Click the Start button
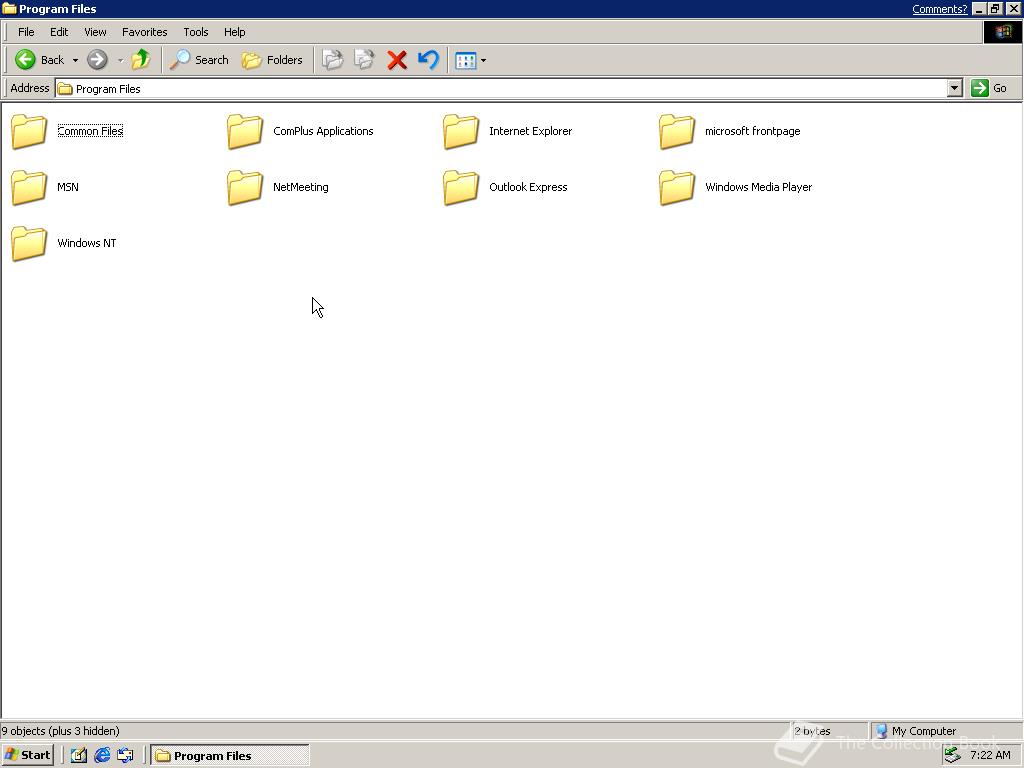This screenshot has height=768, width=1024. (x=27, y=755)
